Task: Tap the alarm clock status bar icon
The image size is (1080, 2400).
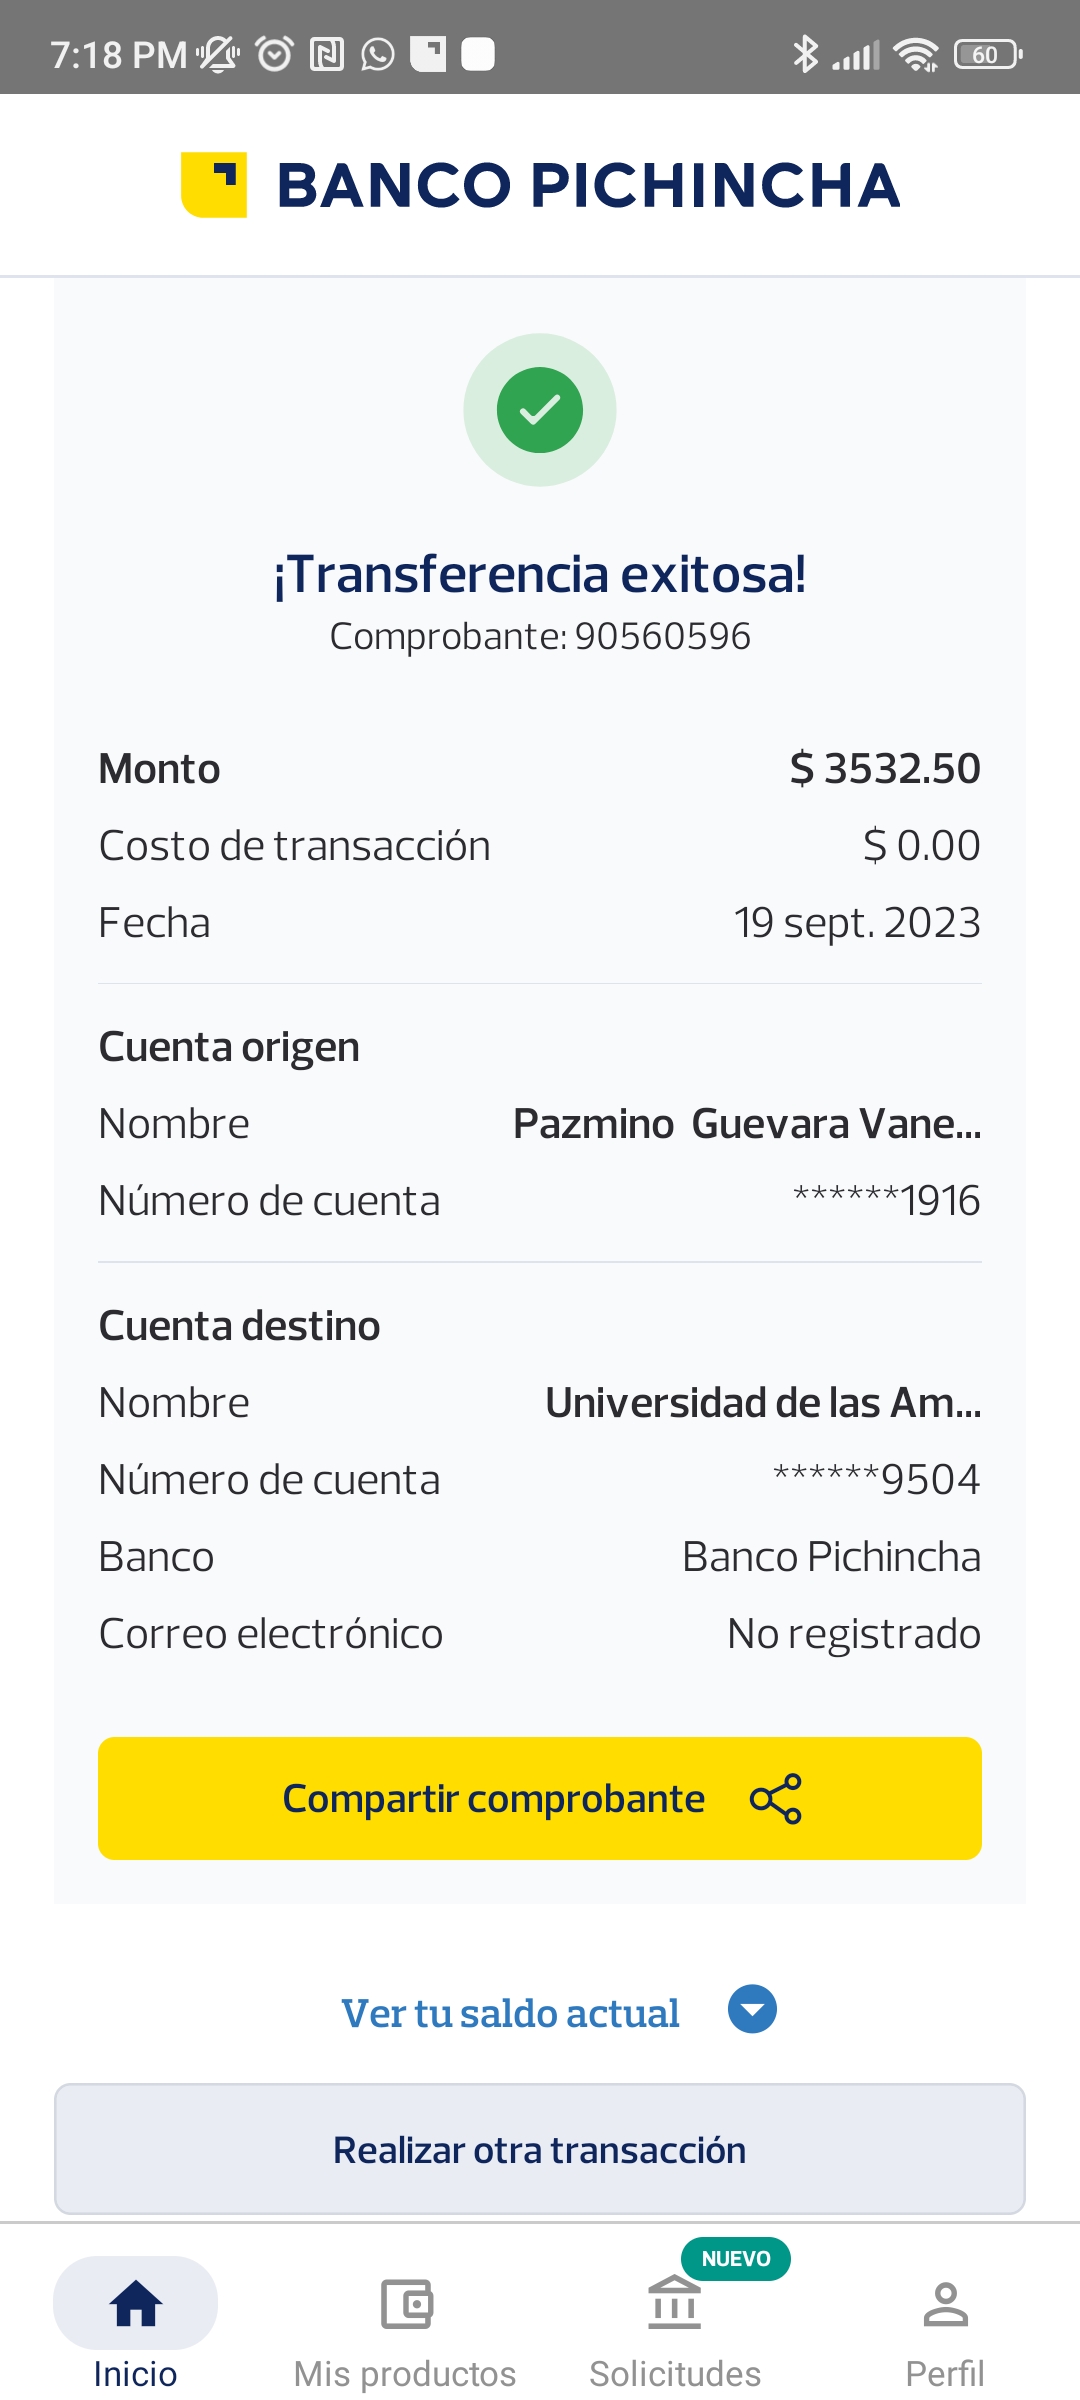Action: click(x=275, y=54)
